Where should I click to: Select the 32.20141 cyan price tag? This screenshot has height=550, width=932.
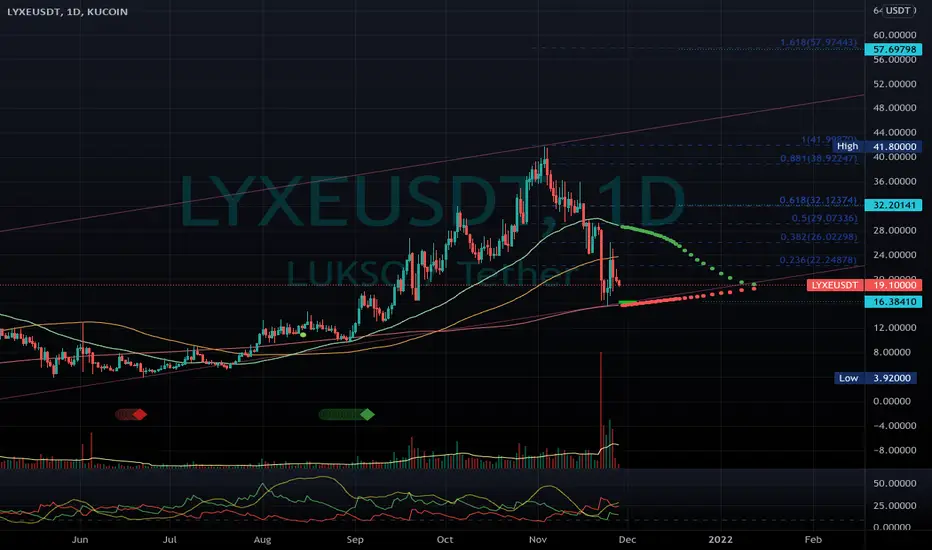point(894,205)
